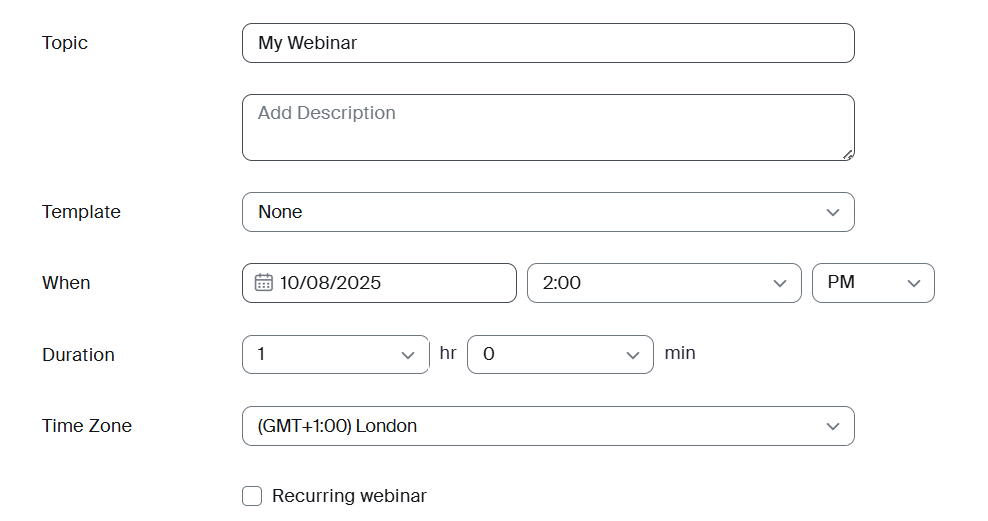Grab the description box resize handle
Image resolution: width=988 pixels, height=521 pixels.
tap(848, 154)
